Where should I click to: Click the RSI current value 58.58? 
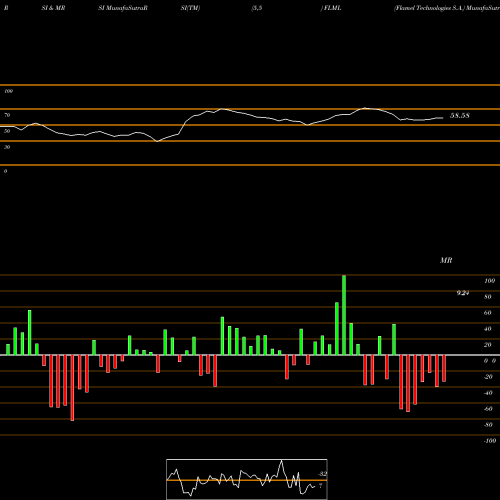[x=460, y=116]
